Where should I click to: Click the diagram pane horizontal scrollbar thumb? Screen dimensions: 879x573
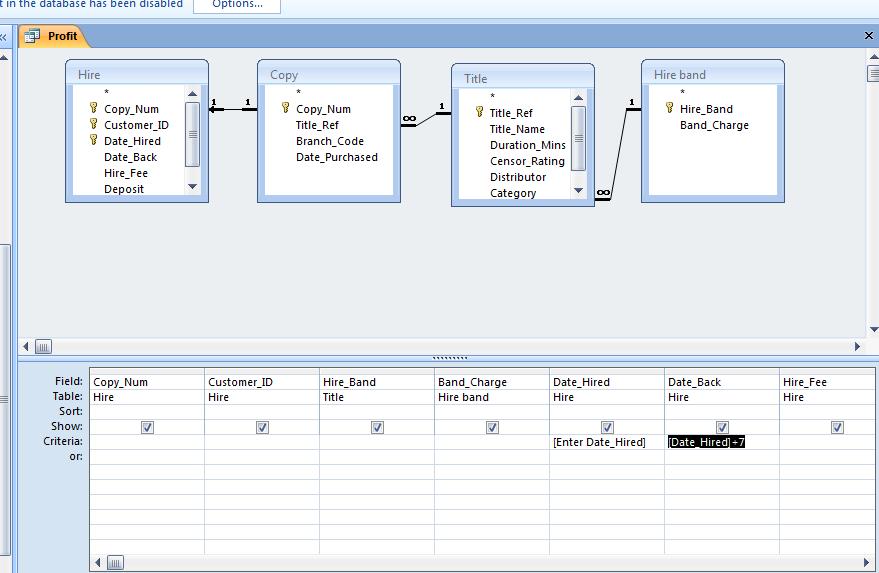(43, 346)
